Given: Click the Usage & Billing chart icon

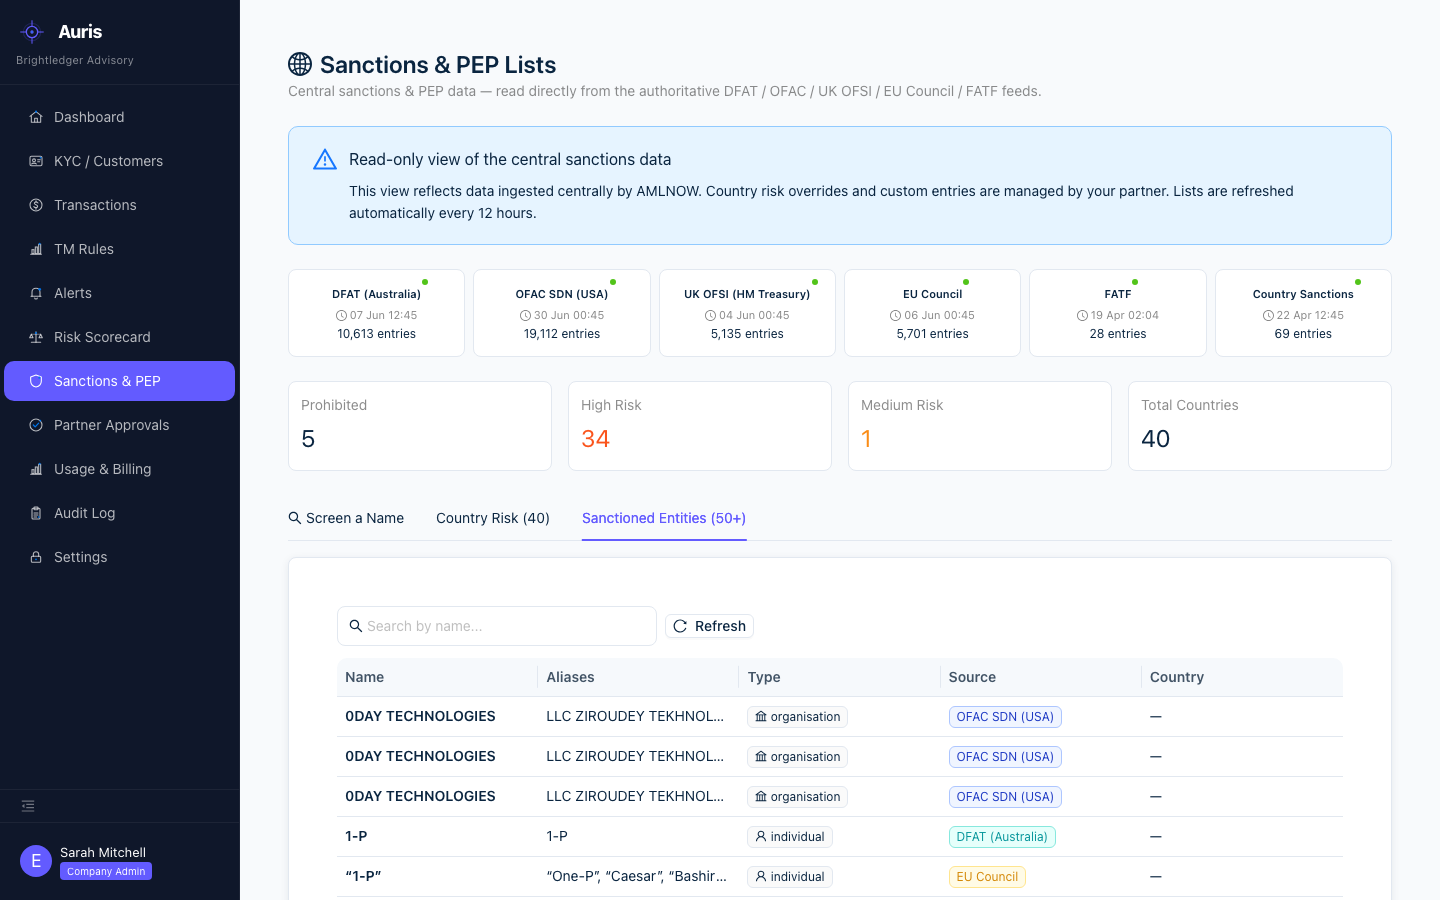Looking at the screenshot, I should point(36,469).
